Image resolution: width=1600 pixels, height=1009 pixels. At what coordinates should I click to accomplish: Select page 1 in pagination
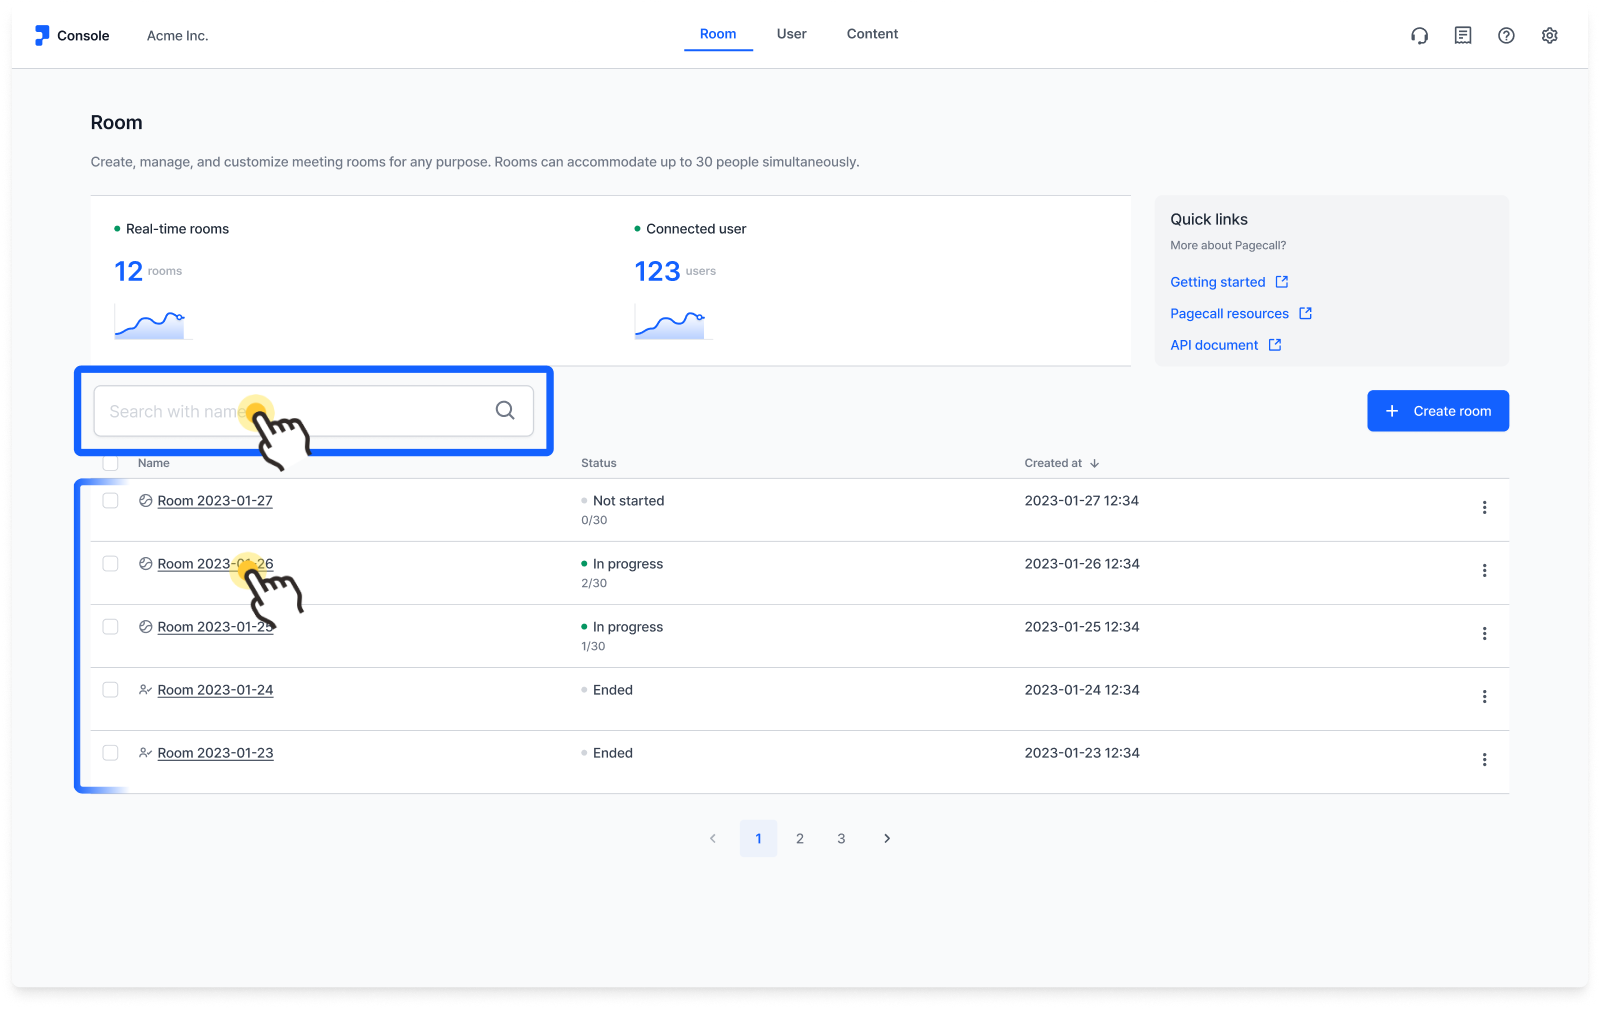(x=758, y=839)
